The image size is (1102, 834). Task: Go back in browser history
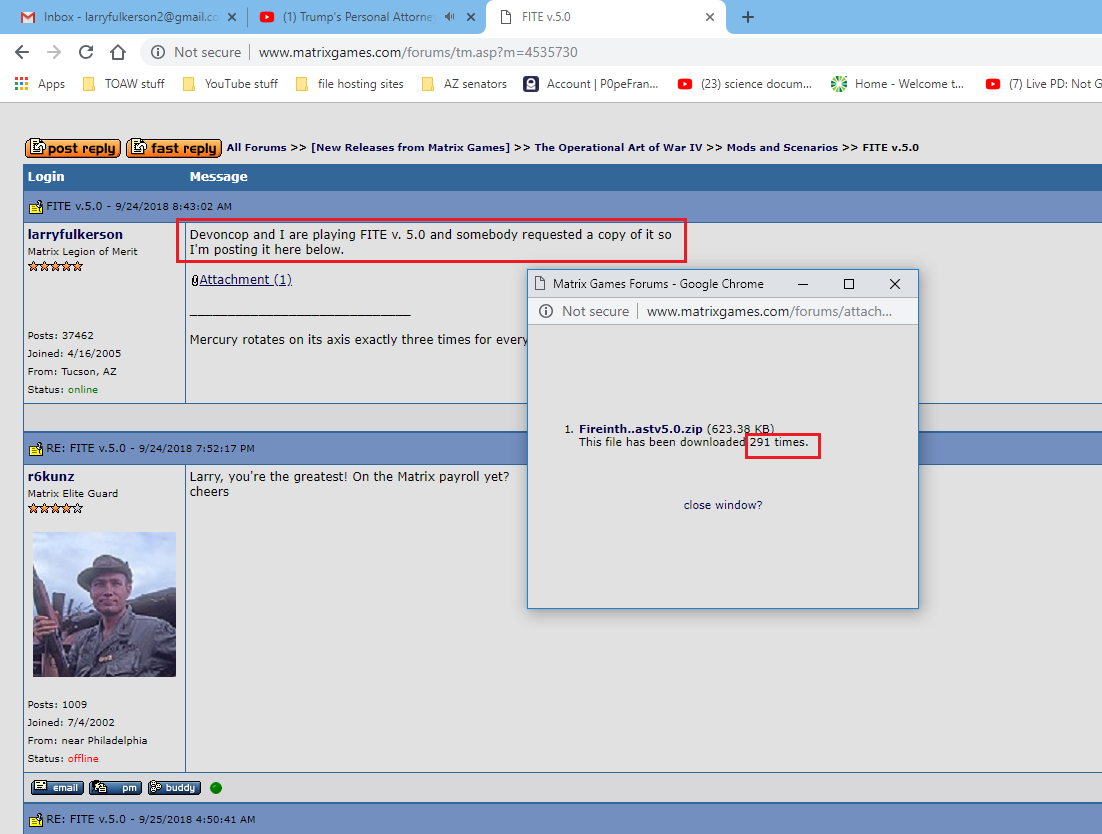pyautogui.click(x=22, y=52)
